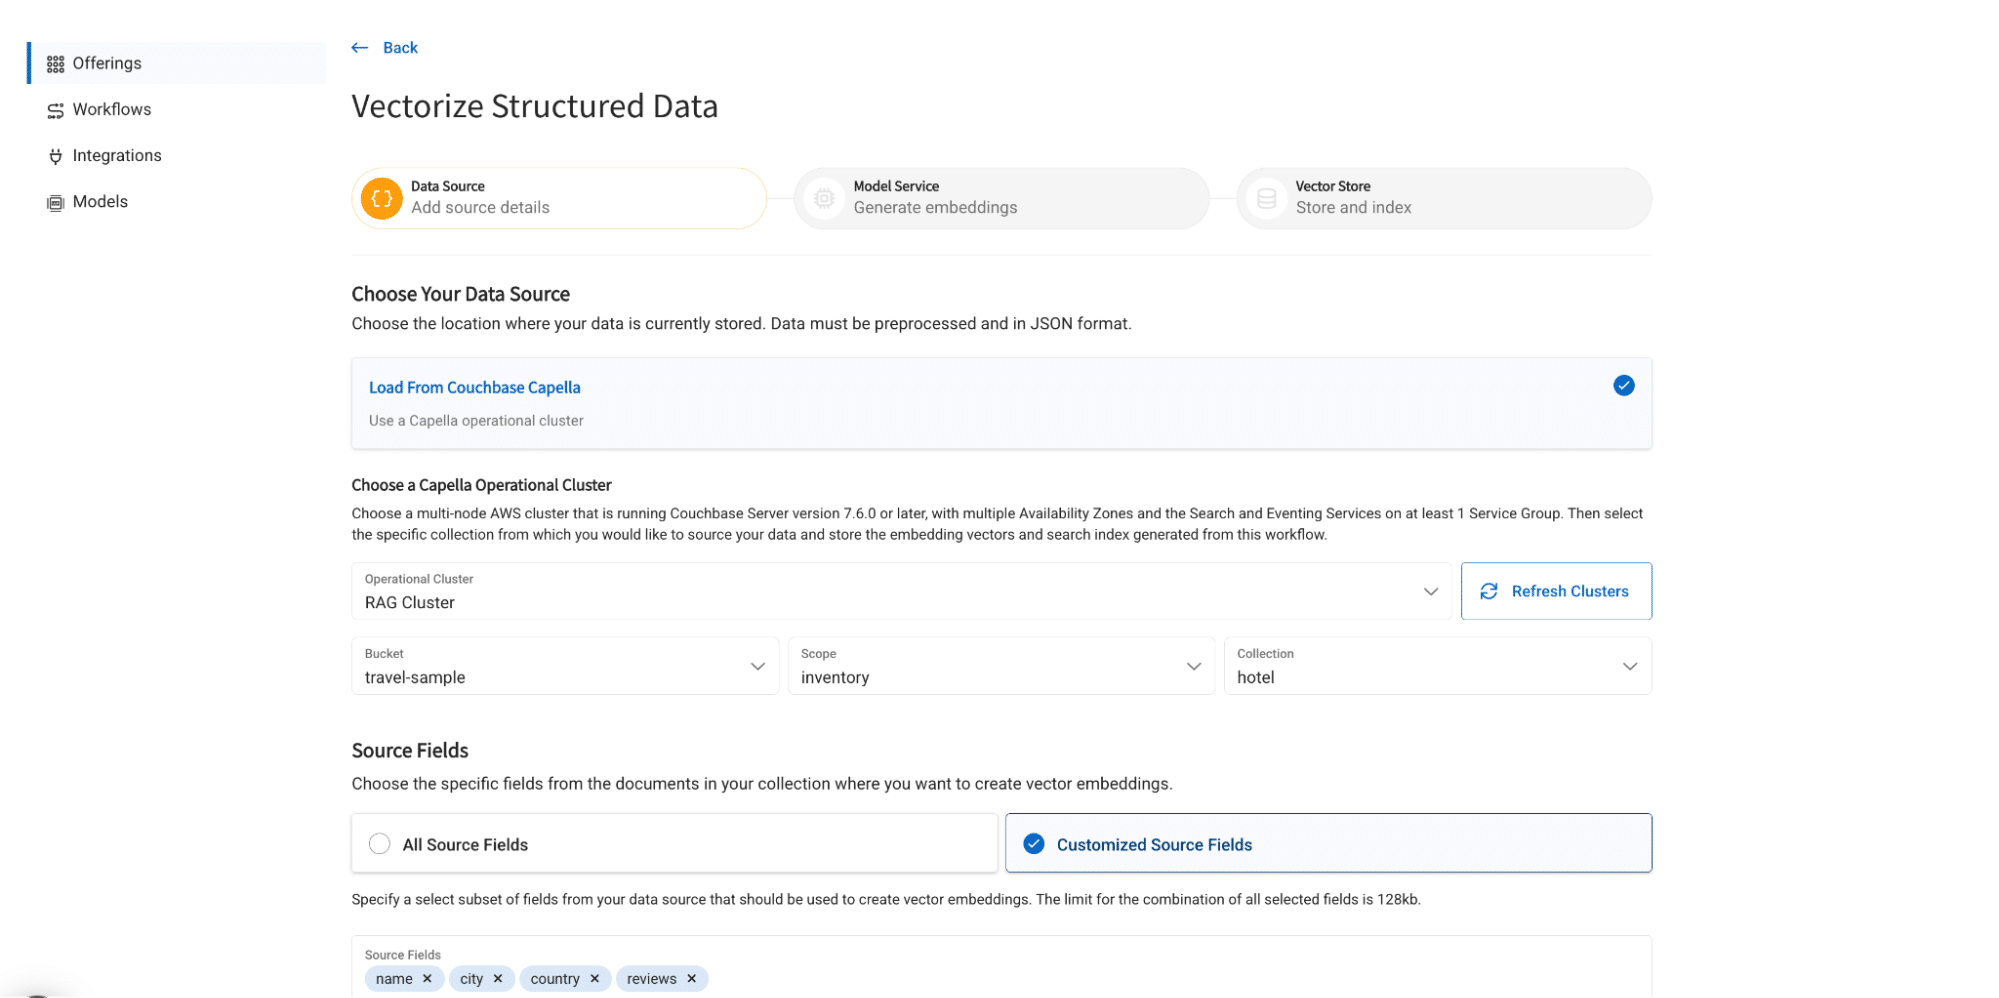Open the Scope dropdown showing inventory
Viewport: 1999px width, 998px height.
[x=1001, y=666]
